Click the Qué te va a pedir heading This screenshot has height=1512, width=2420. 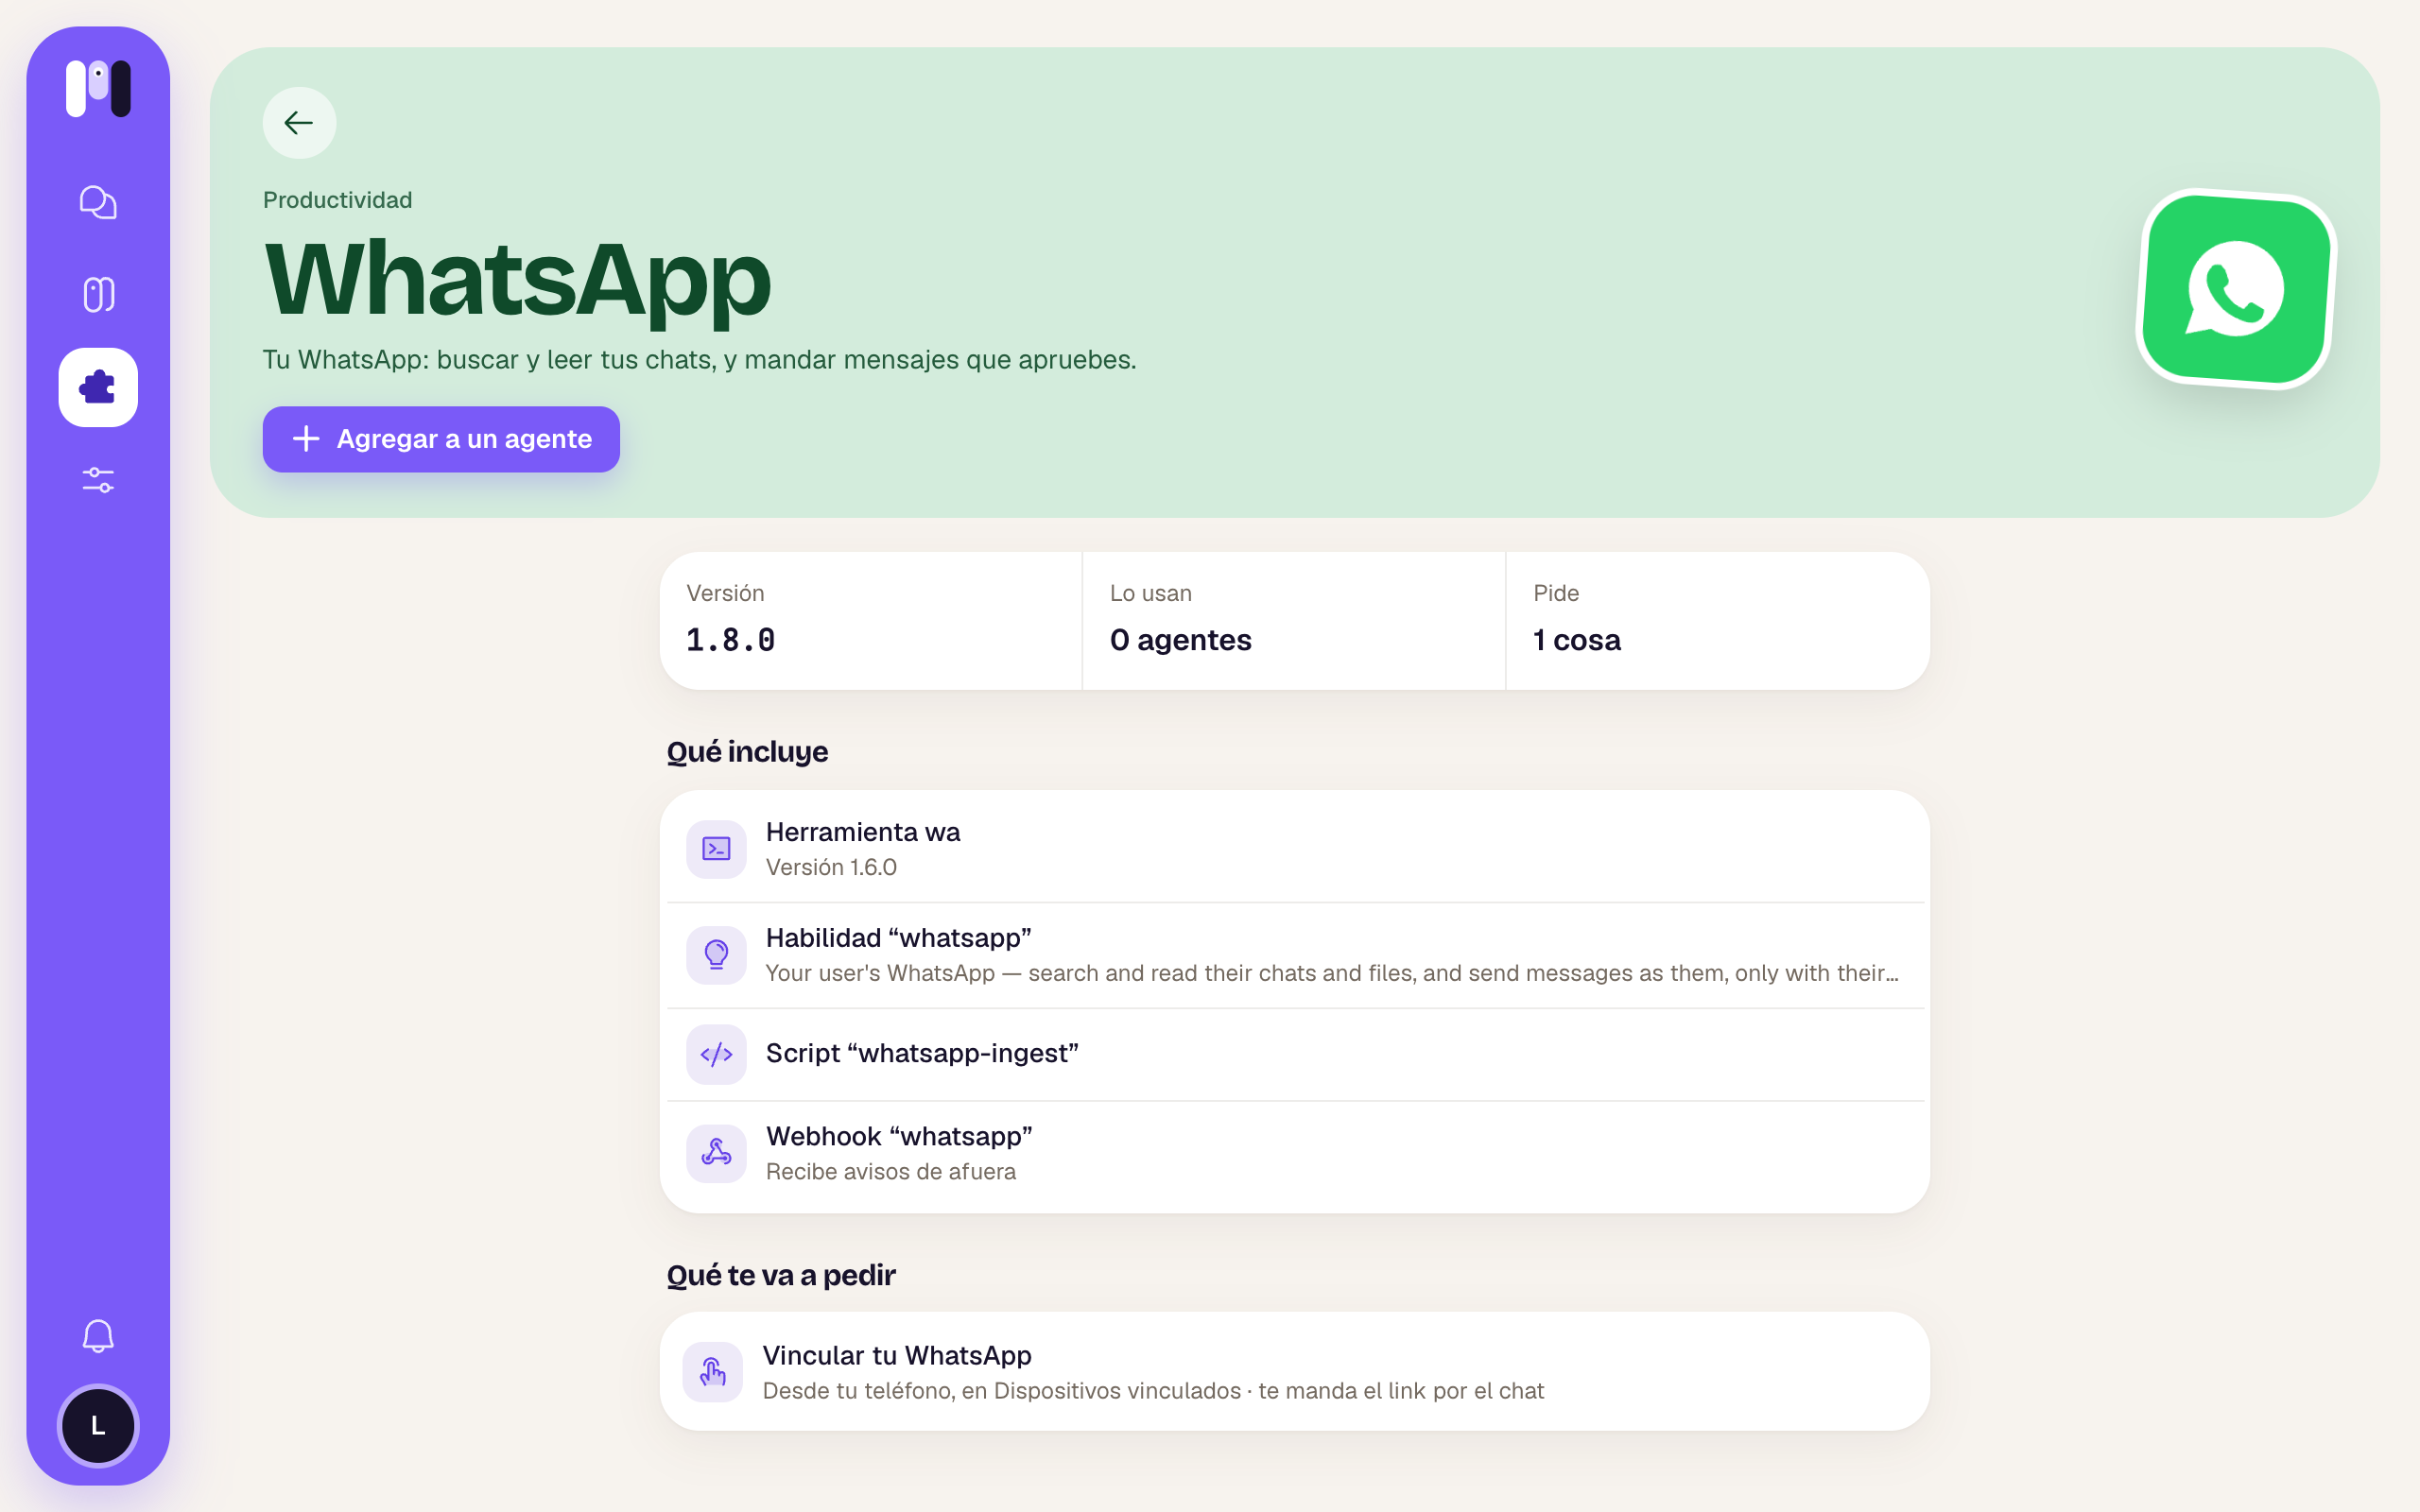click(x=781, y=1276)
